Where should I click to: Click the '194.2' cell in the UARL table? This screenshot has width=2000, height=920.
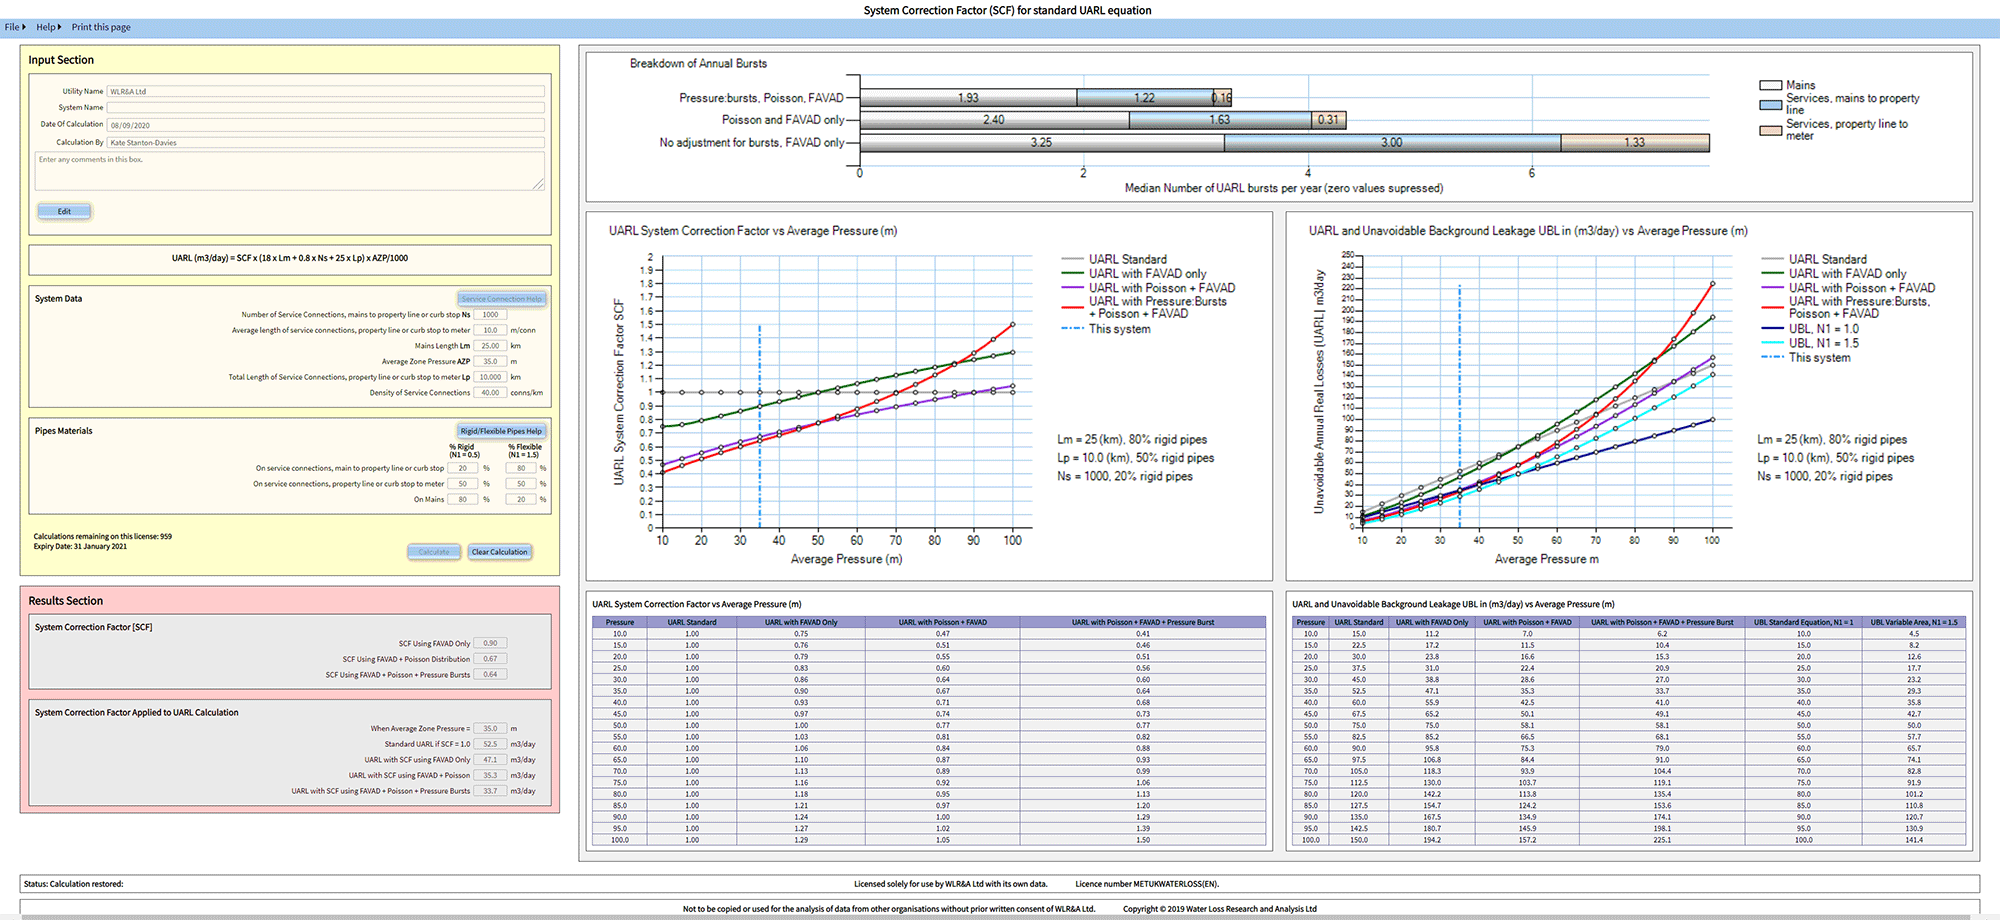[x=1432, y=840]
